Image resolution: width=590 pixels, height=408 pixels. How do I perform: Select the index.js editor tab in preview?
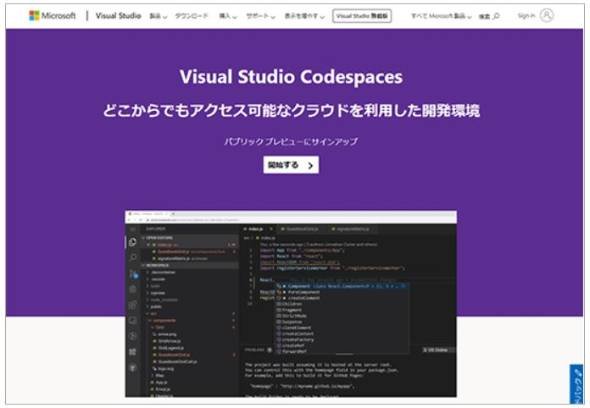pos(256,229)
